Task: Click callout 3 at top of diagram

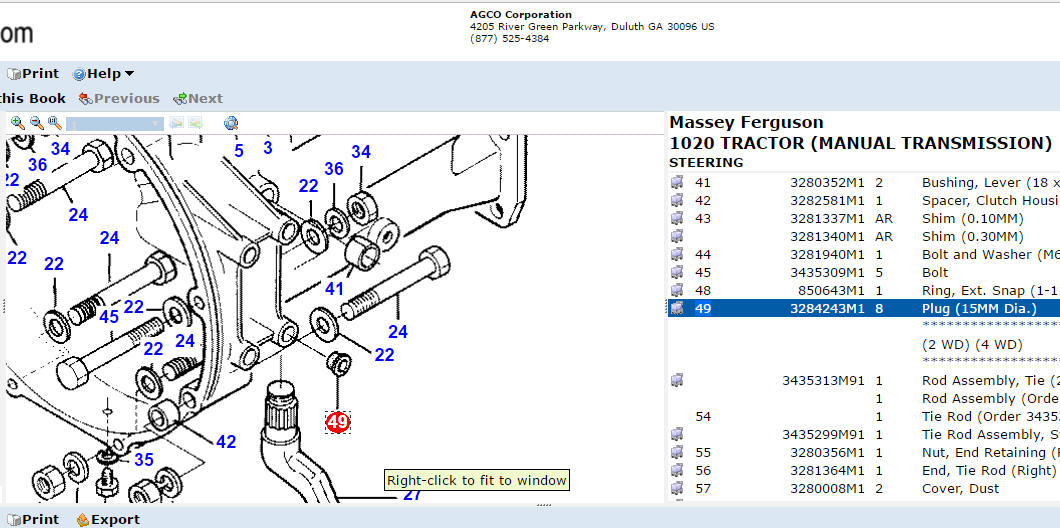Action: [x=268, y=147]
